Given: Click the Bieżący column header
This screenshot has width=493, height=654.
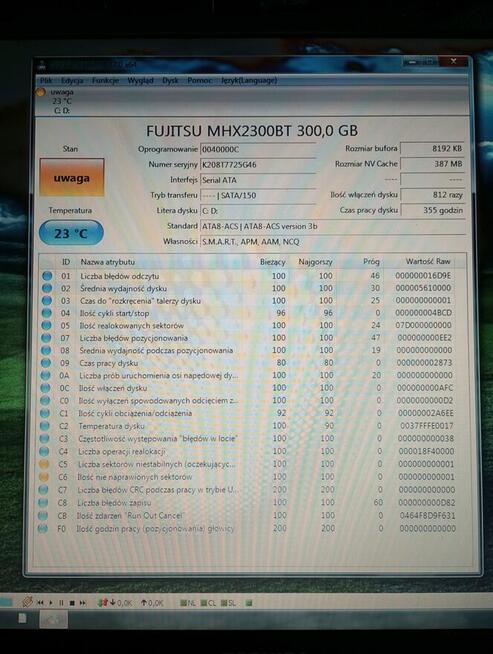Looking at the screenshot, I should pyautogui.click(x=272, y=262).
